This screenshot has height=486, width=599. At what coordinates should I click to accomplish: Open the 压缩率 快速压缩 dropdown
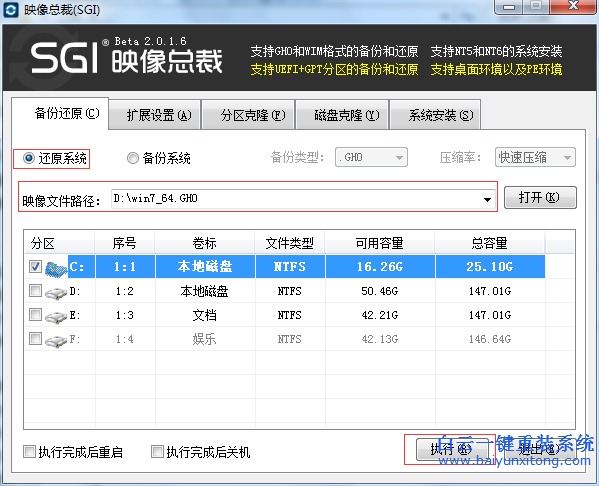pos(535,157)
